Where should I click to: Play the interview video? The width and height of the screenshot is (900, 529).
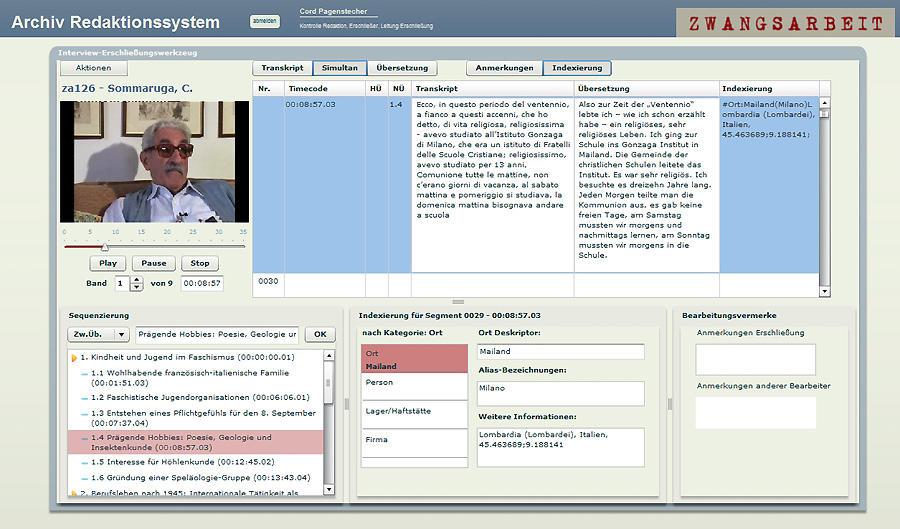[x=108, y=263]
